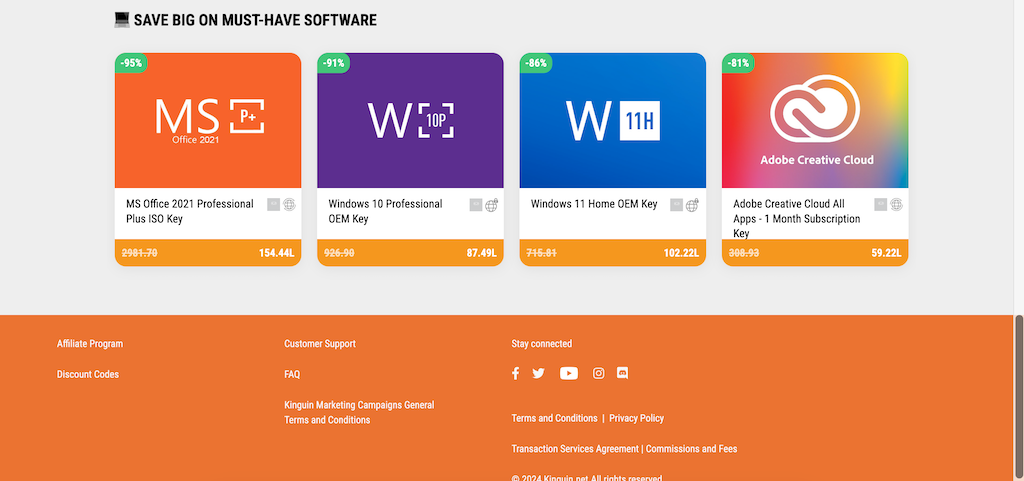Open the Transaction Services Agreement link

575,448
